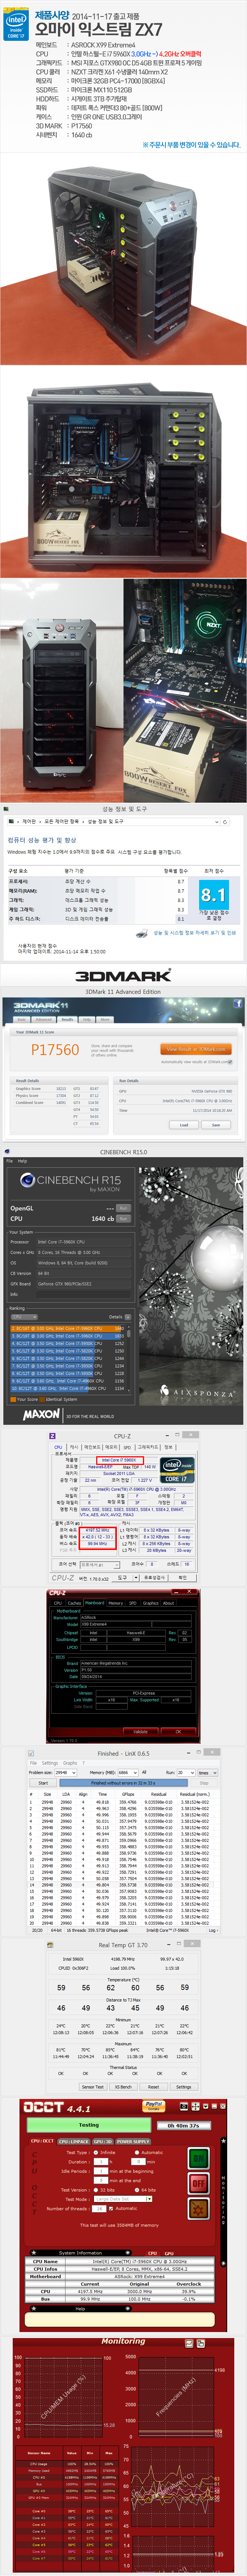Open the Results tab in 3DMark 11
Viewport: 247px width, 2576px height.
68,1020
